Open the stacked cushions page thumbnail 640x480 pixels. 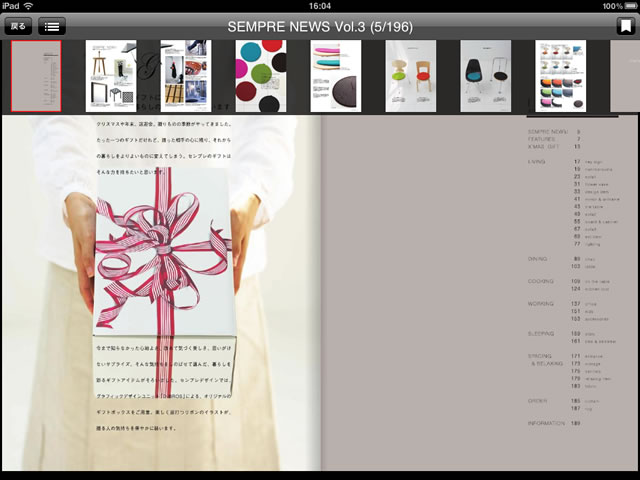tap(336, 76)
